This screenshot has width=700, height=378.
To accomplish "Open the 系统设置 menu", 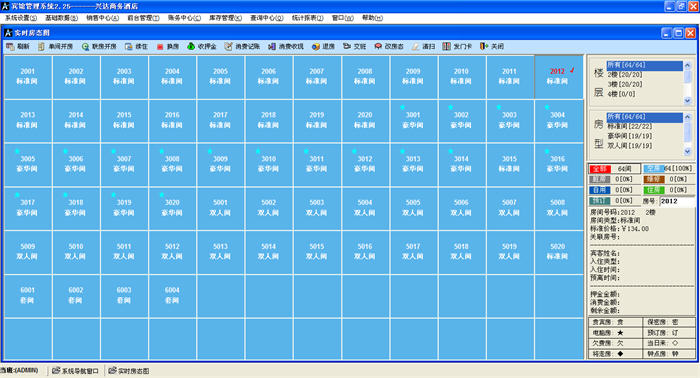I will (x=21, y=18).
